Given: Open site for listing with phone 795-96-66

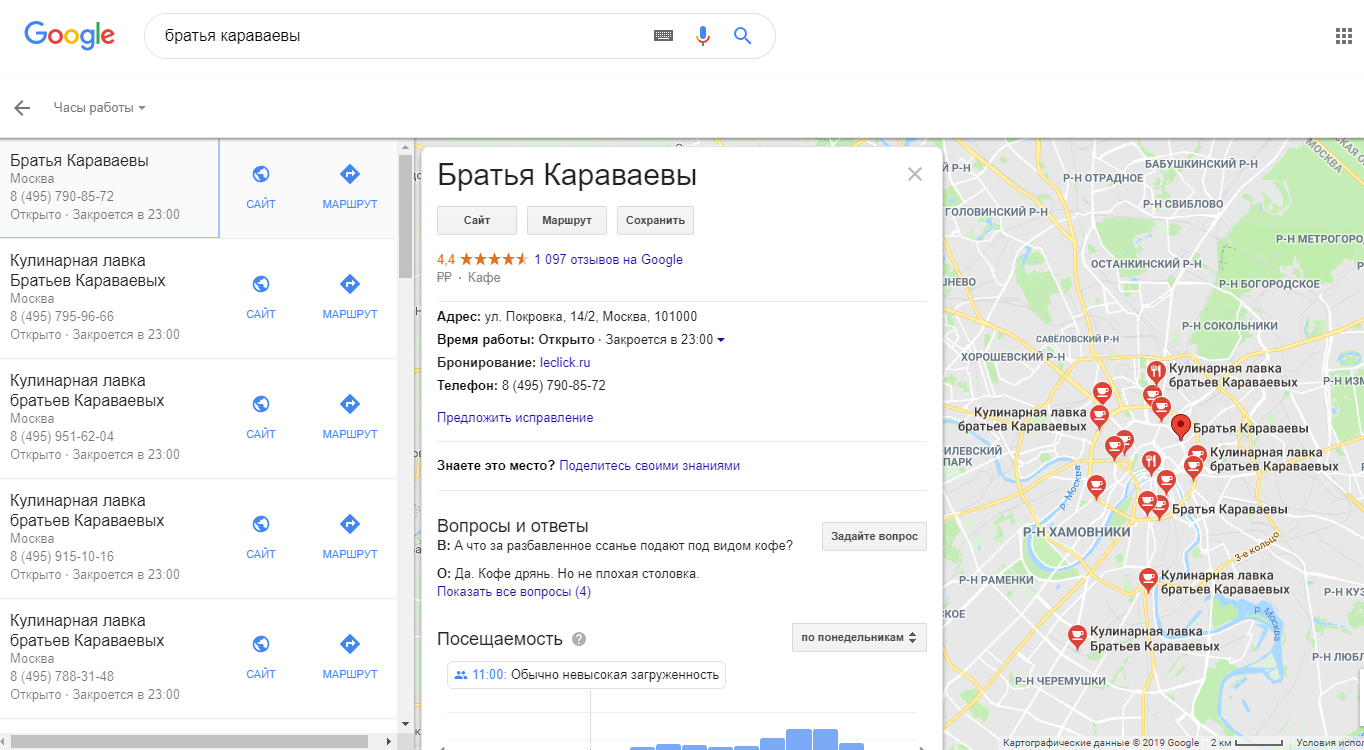Looking at the screenshot, I should point(261,297).
